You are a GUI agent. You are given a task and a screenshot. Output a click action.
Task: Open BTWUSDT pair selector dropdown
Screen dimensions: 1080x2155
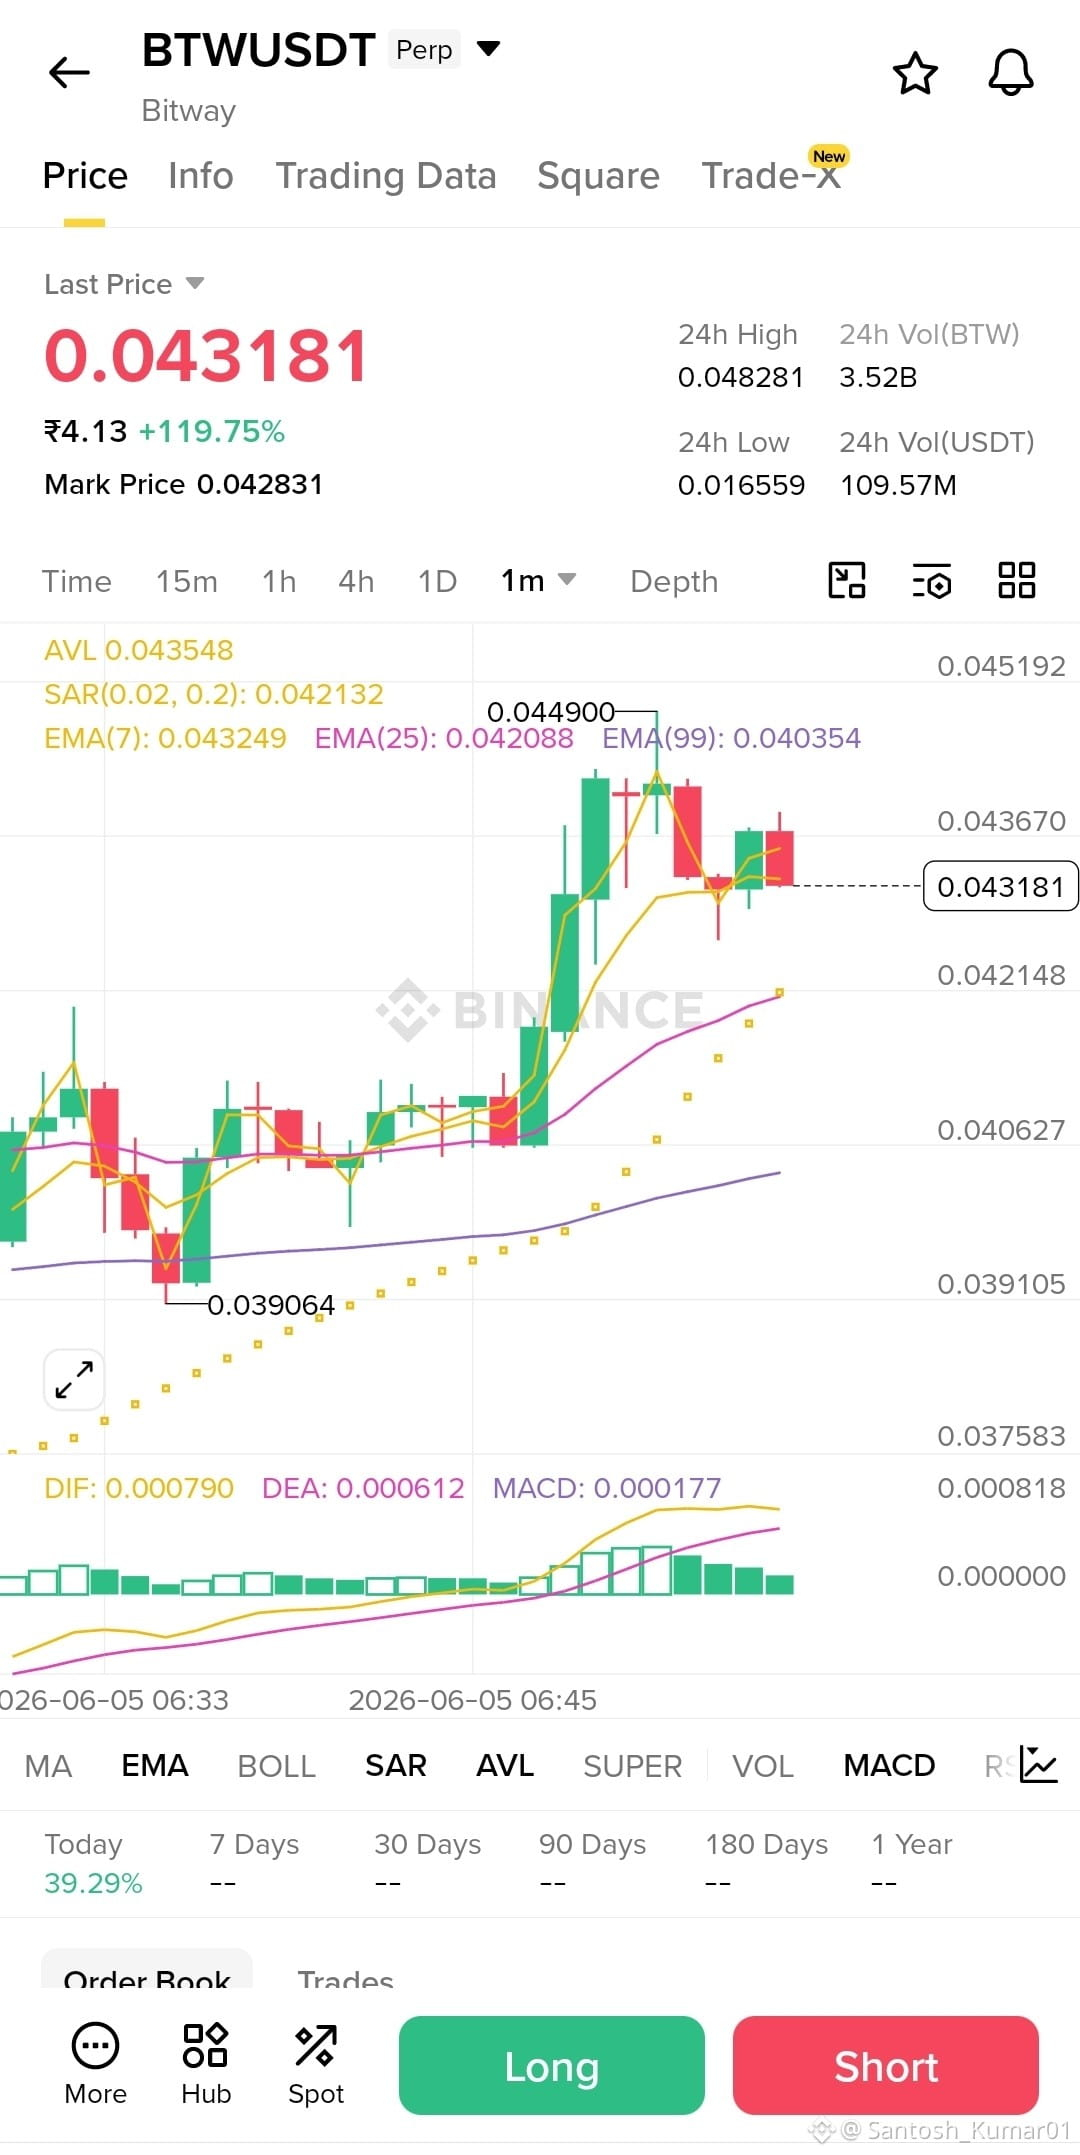pyautogui.click(x=488, y=48)
